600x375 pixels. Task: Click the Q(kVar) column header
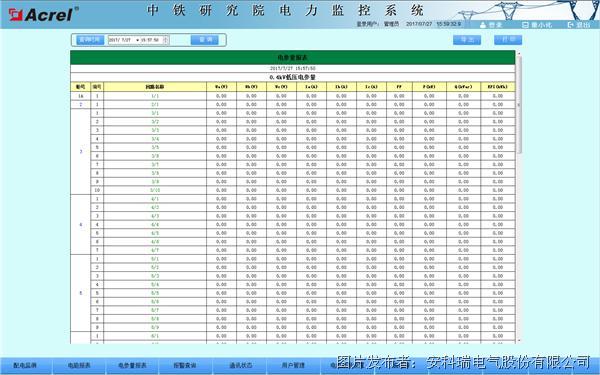click(463, 87)
